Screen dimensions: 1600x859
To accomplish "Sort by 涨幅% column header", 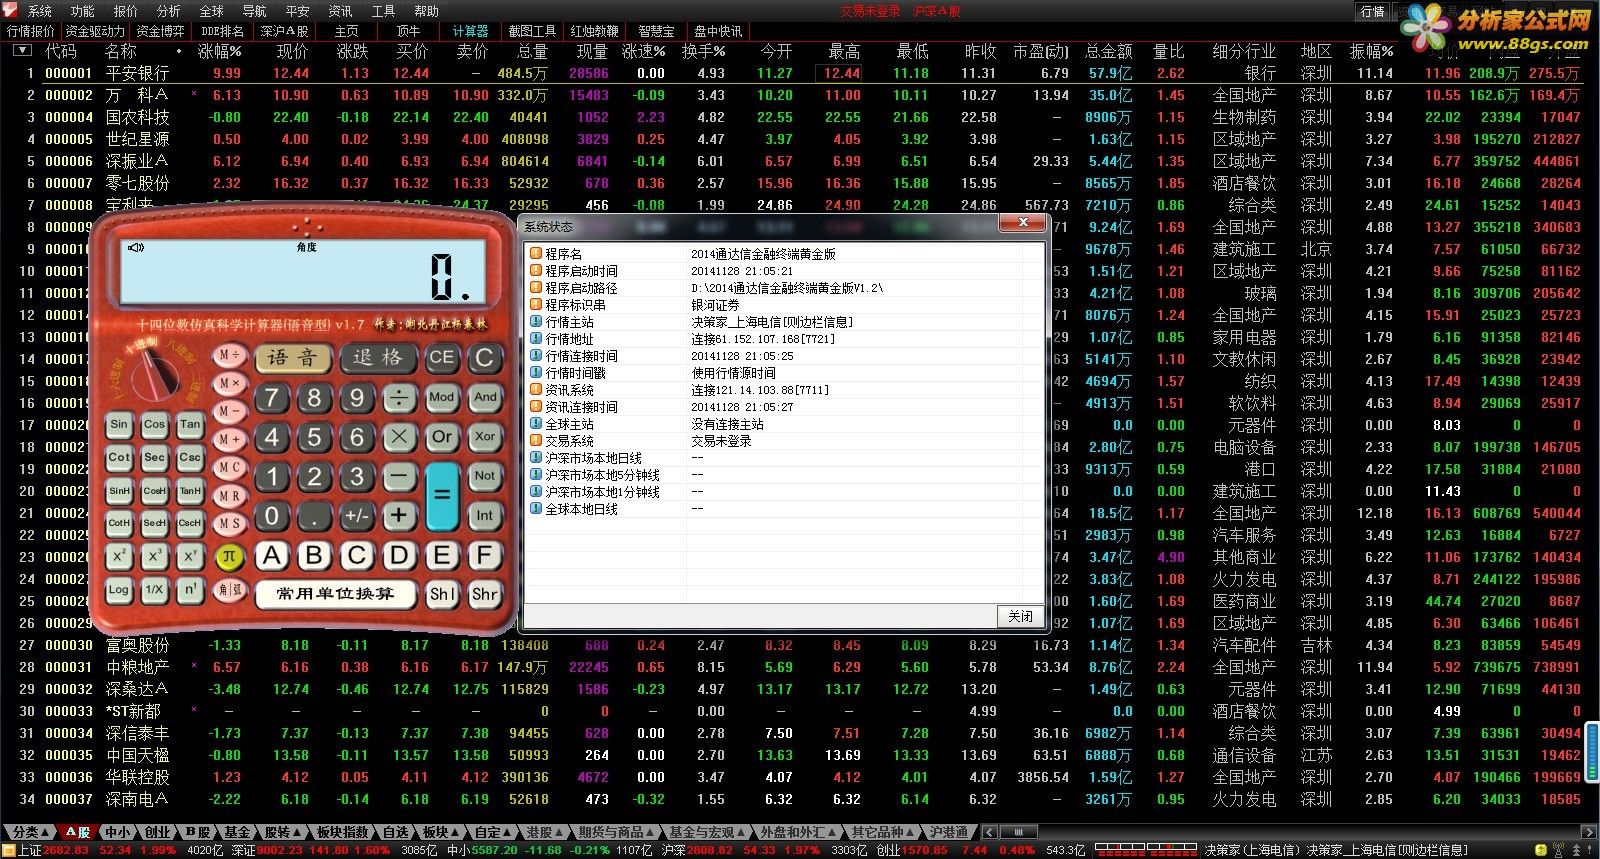I will point(220,51).
